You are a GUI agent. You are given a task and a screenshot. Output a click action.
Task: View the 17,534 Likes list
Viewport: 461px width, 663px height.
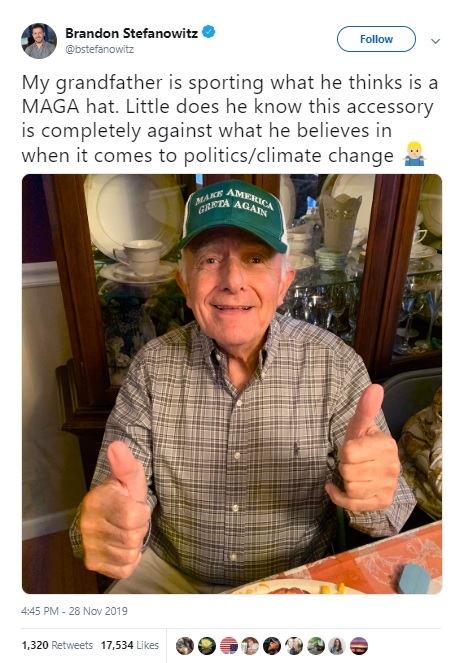pos(130,645)
